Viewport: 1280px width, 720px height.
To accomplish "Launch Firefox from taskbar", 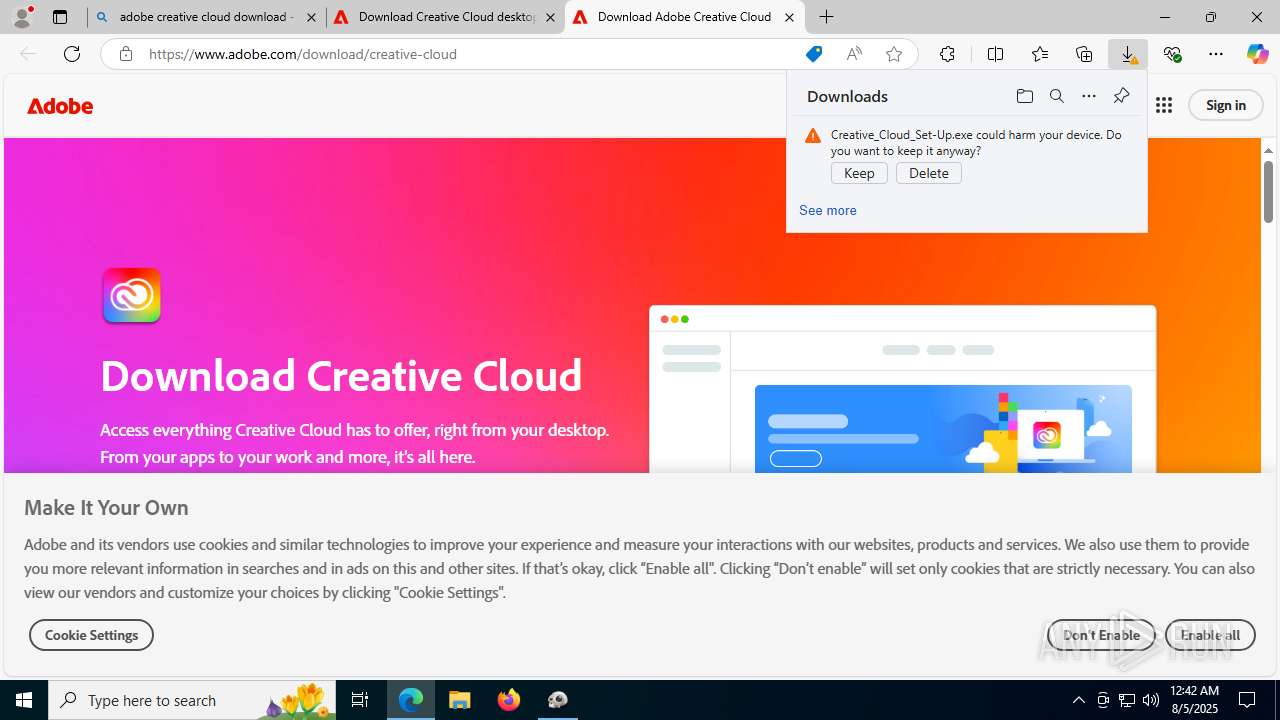I will coord(509,700).
